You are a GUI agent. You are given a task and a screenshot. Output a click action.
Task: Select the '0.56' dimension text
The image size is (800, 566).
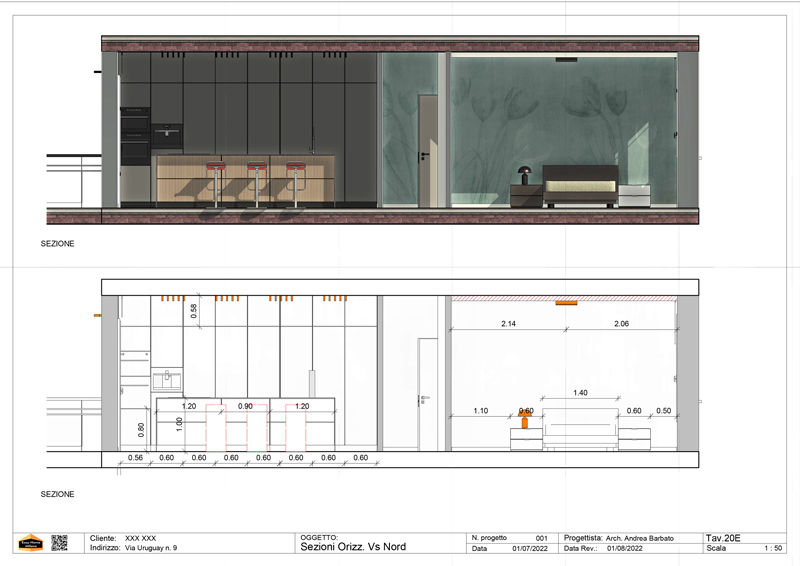tap(135, 457)
